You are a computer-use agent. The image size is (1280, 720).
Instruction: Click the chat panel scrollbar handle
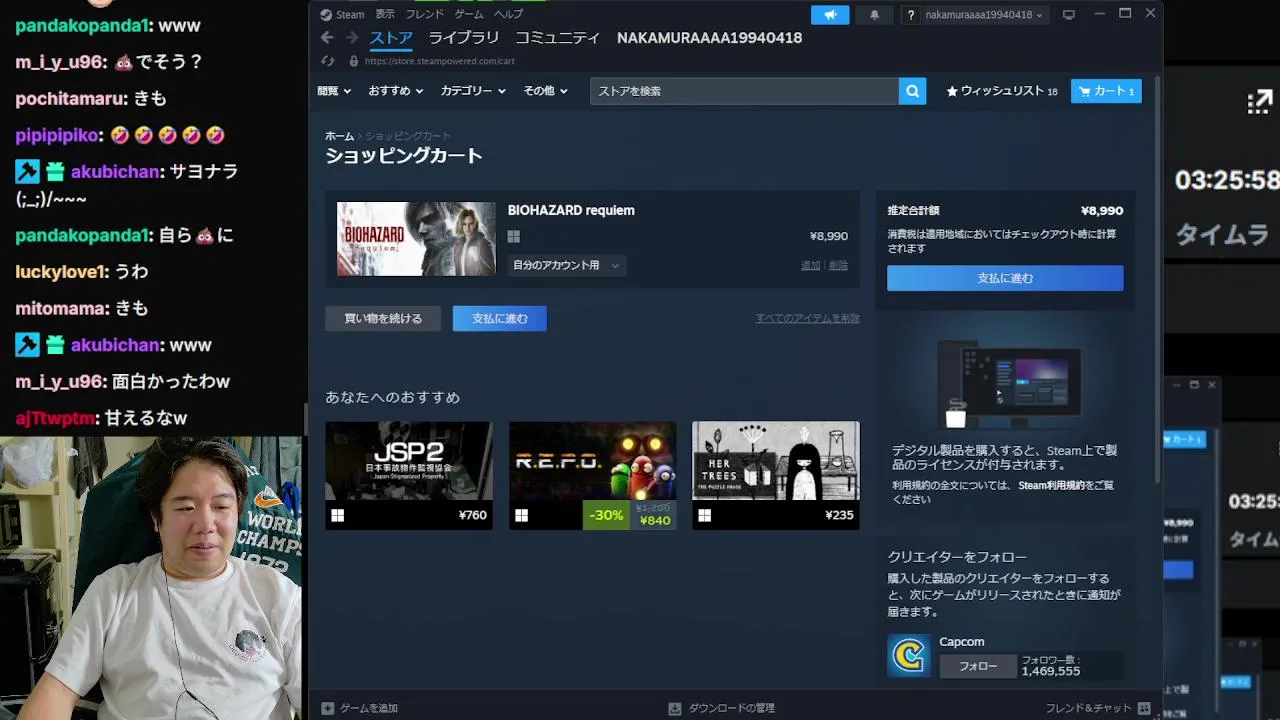tap(305, 418)
